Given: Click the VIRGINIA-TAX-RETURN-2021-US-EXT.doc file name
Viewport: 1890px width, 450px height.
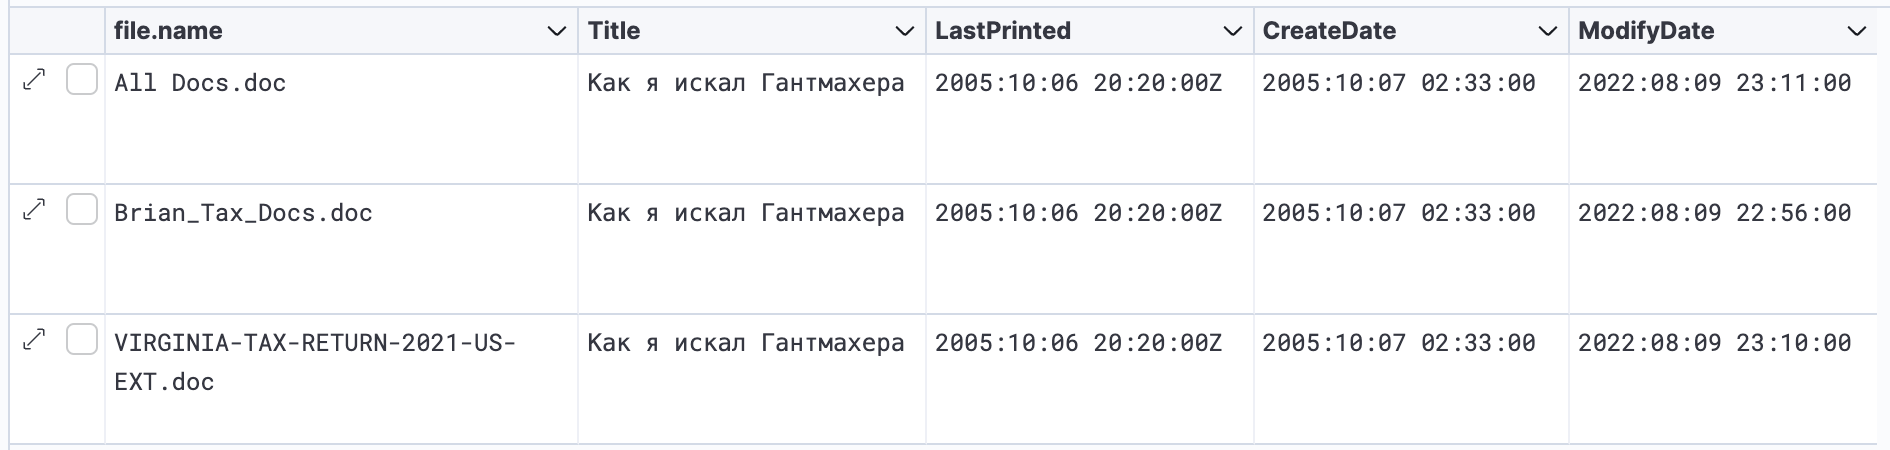Looking at the screenshot, I should [x=315, y=362].
